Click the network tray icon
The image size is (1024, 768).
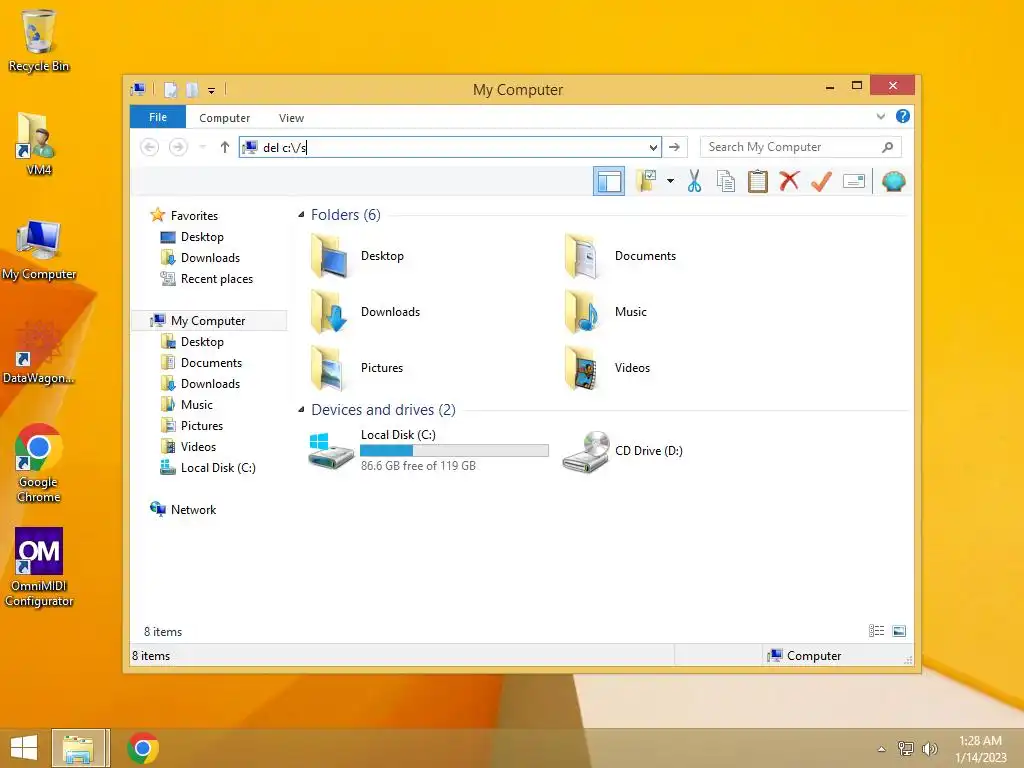point(906,749)
